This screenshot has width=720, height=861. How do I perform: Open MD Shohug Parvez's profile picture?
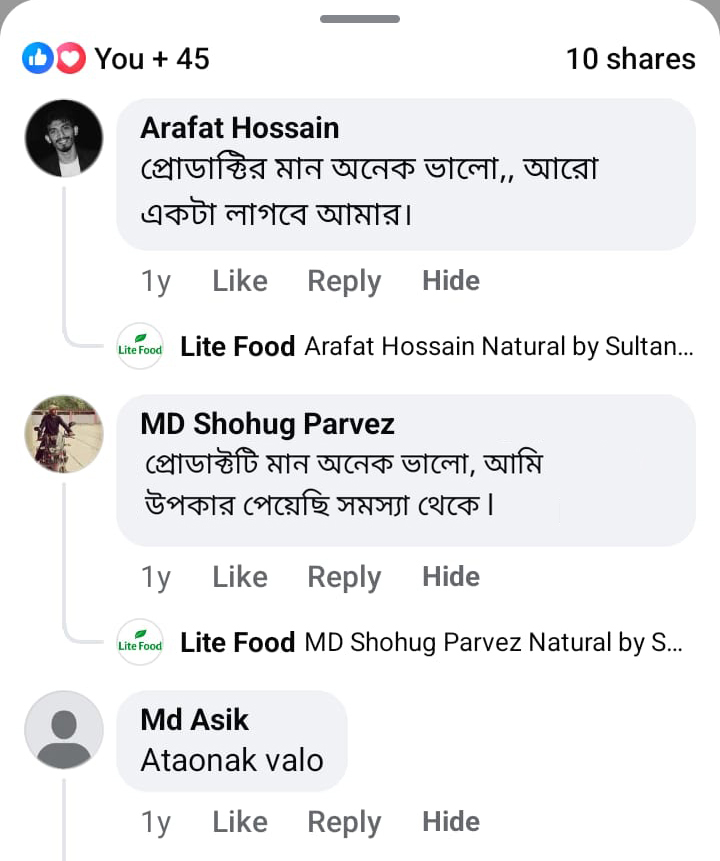[63, 434]
